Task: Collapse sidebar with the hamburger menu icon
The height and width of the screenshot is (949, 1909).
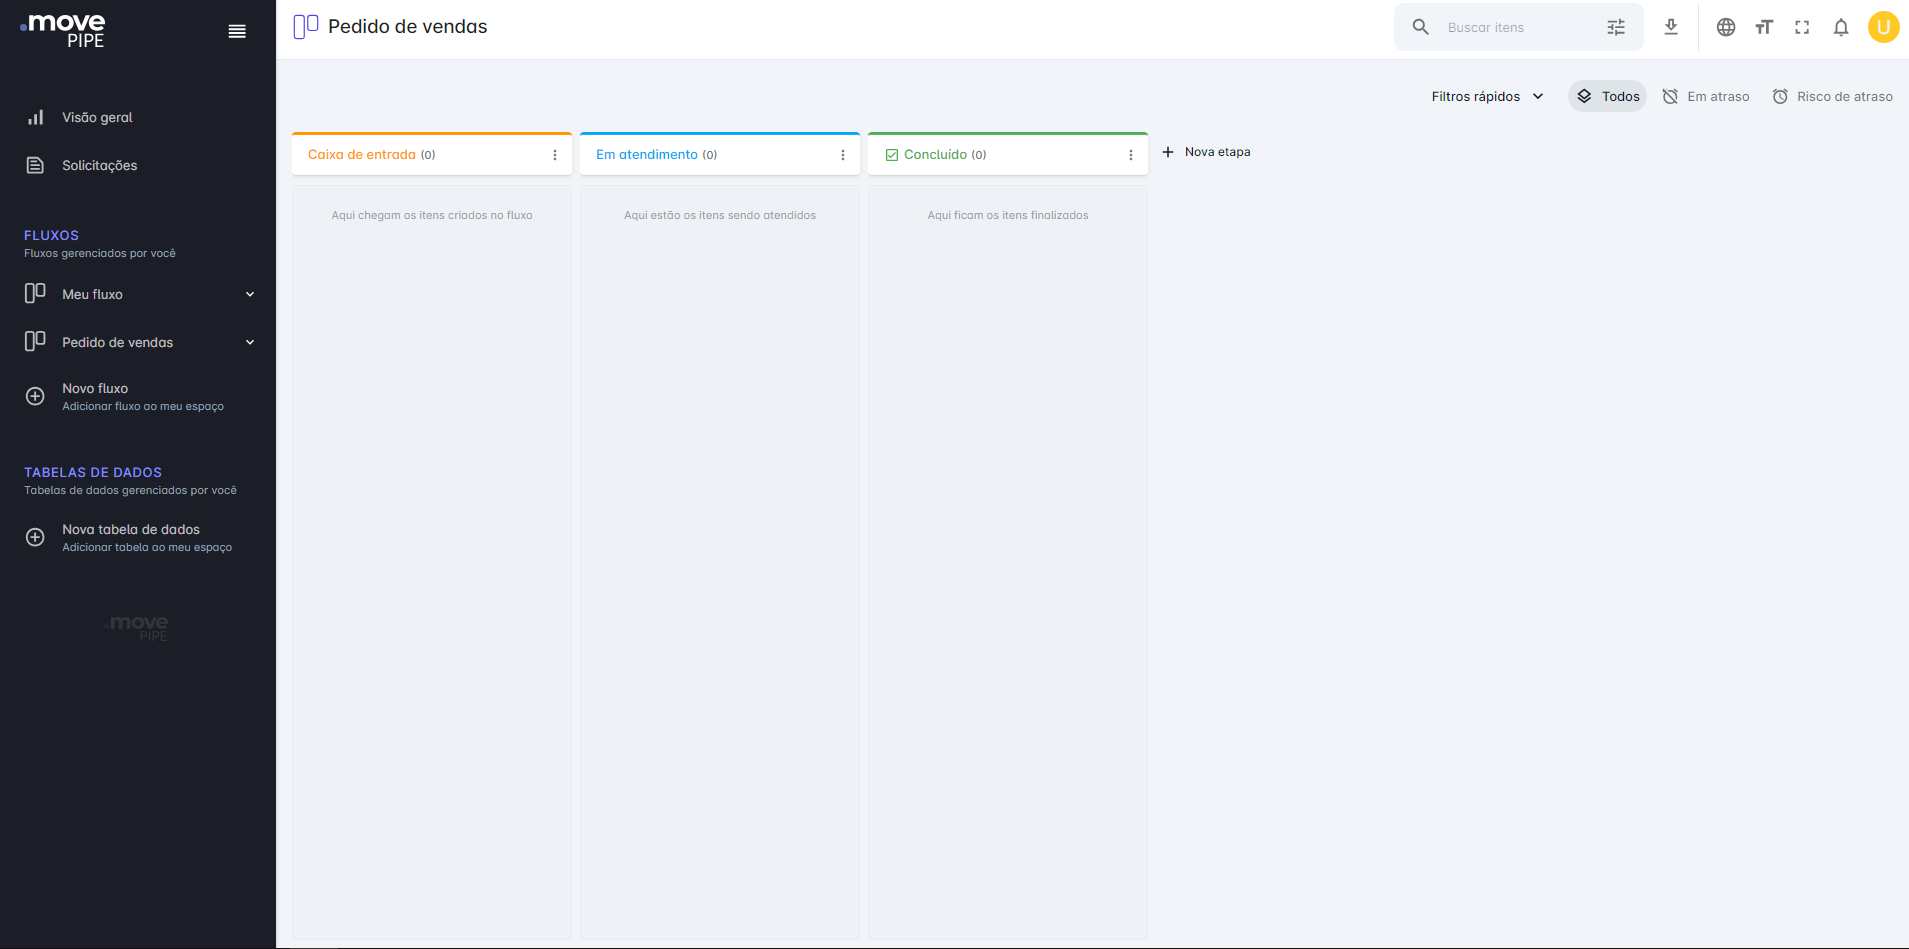Action: tap(237, 31)
